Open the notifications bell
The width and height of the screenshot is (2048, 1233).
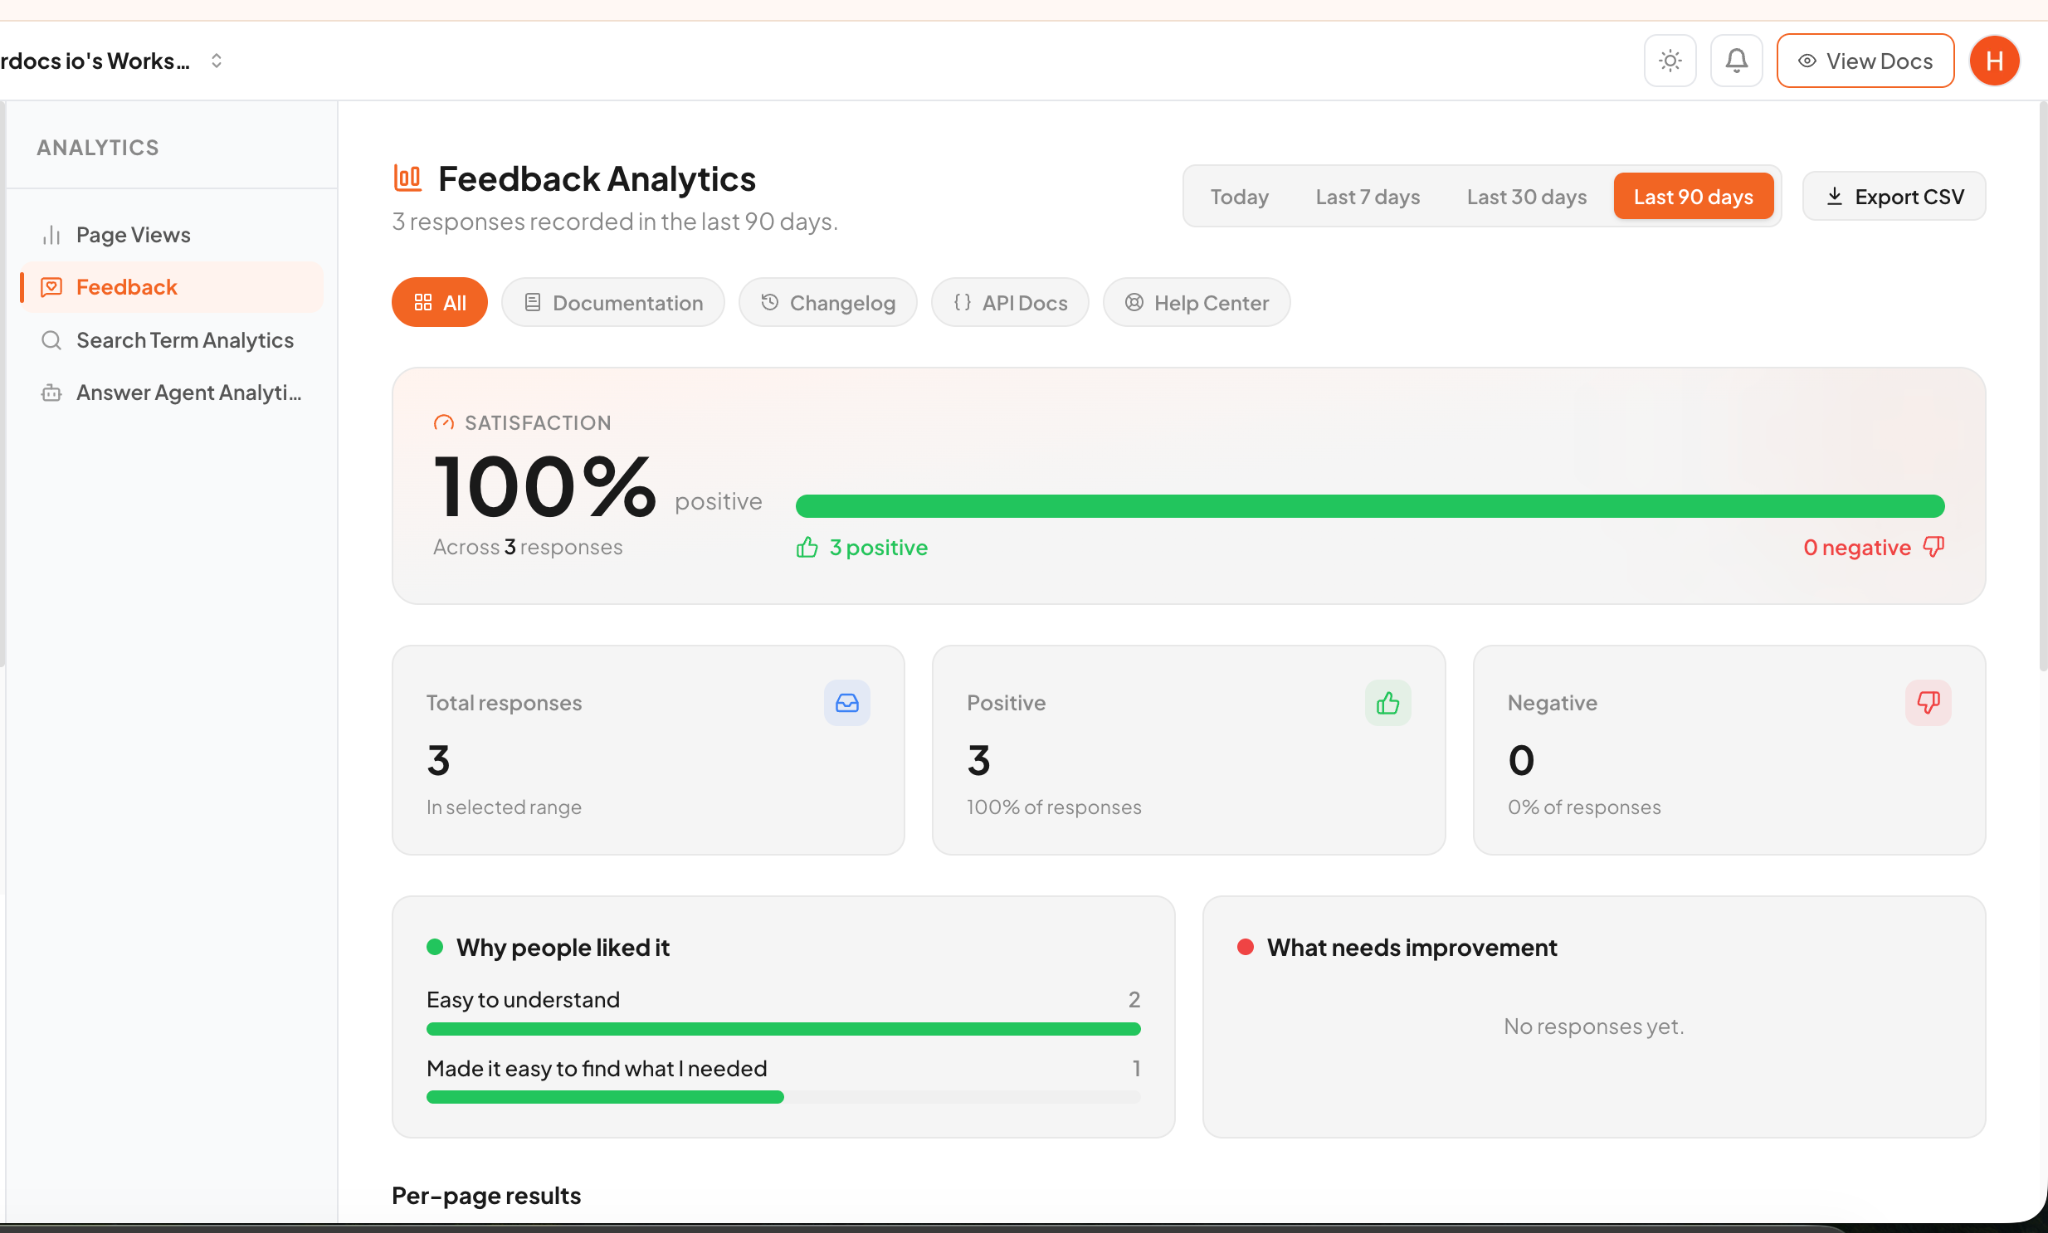[1736, 61]
